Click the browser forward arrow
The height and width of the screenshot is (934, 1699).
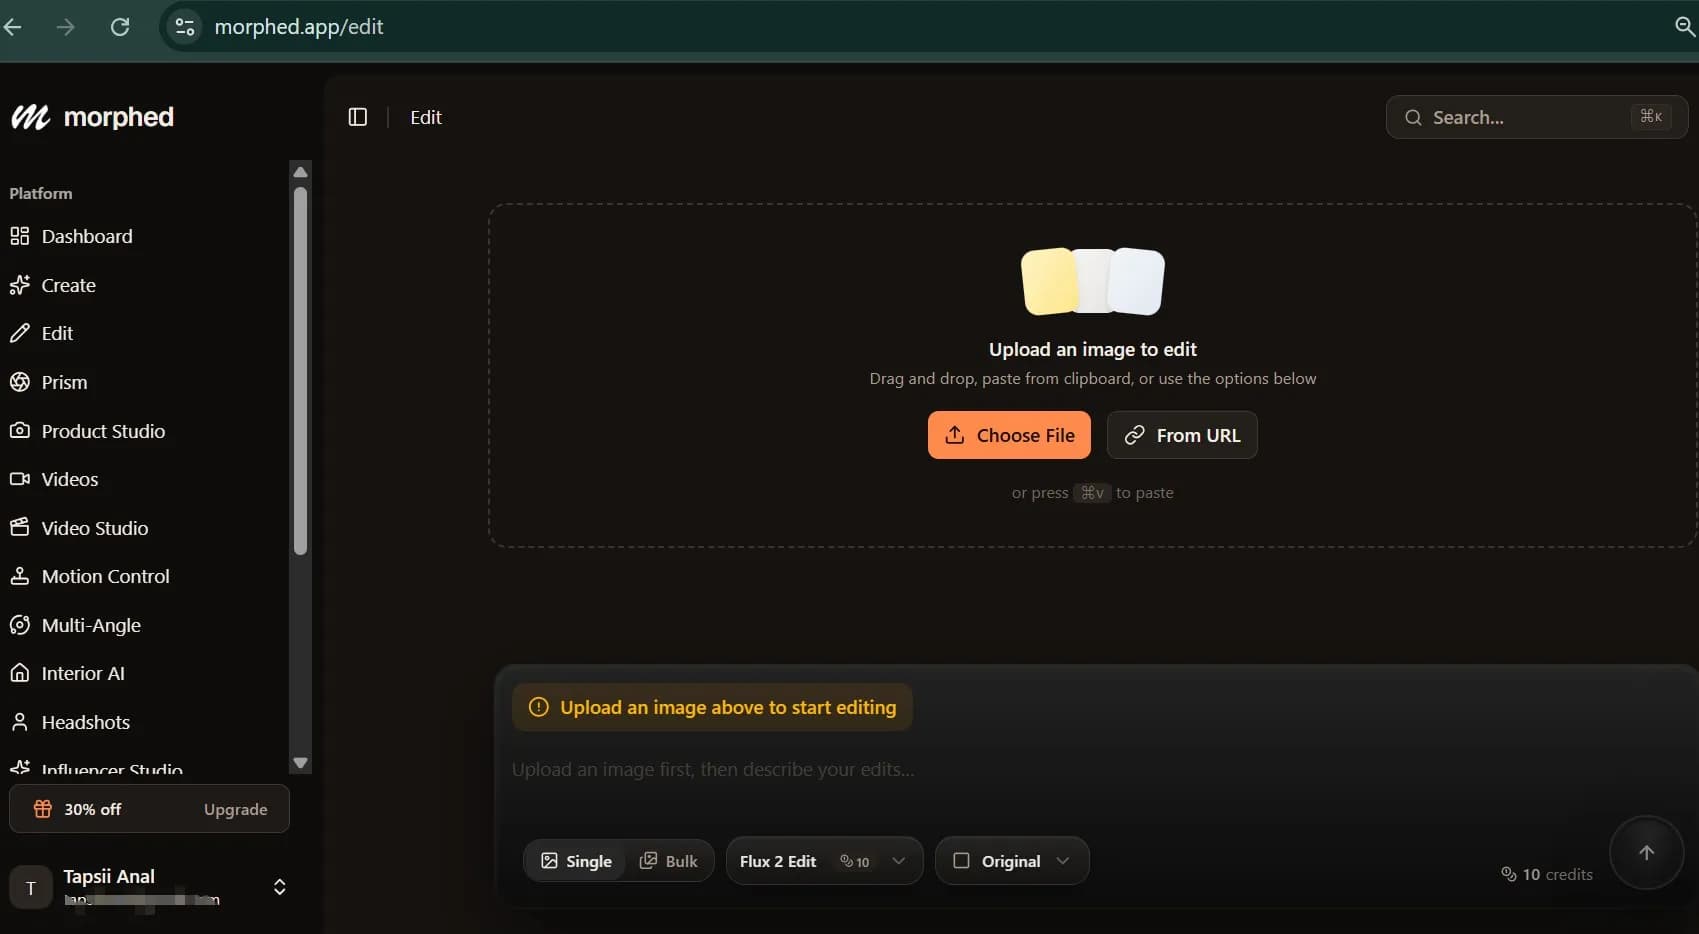[x=66, y=27]
